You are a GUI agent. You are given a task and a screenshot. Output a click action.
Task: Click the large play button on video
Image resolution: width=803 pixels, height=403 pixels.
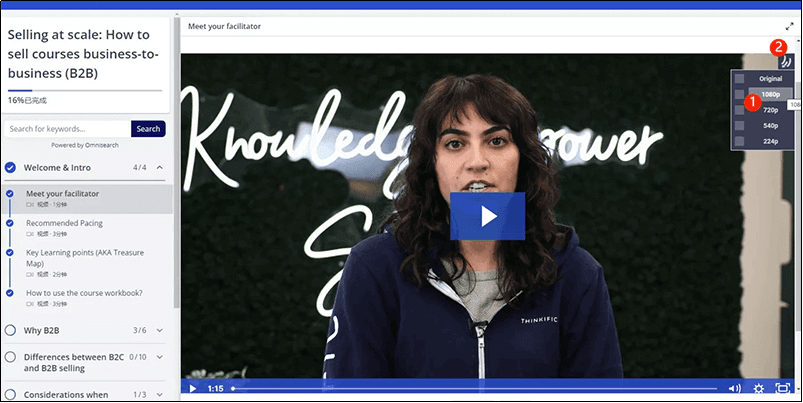click(x=487, y=216)
